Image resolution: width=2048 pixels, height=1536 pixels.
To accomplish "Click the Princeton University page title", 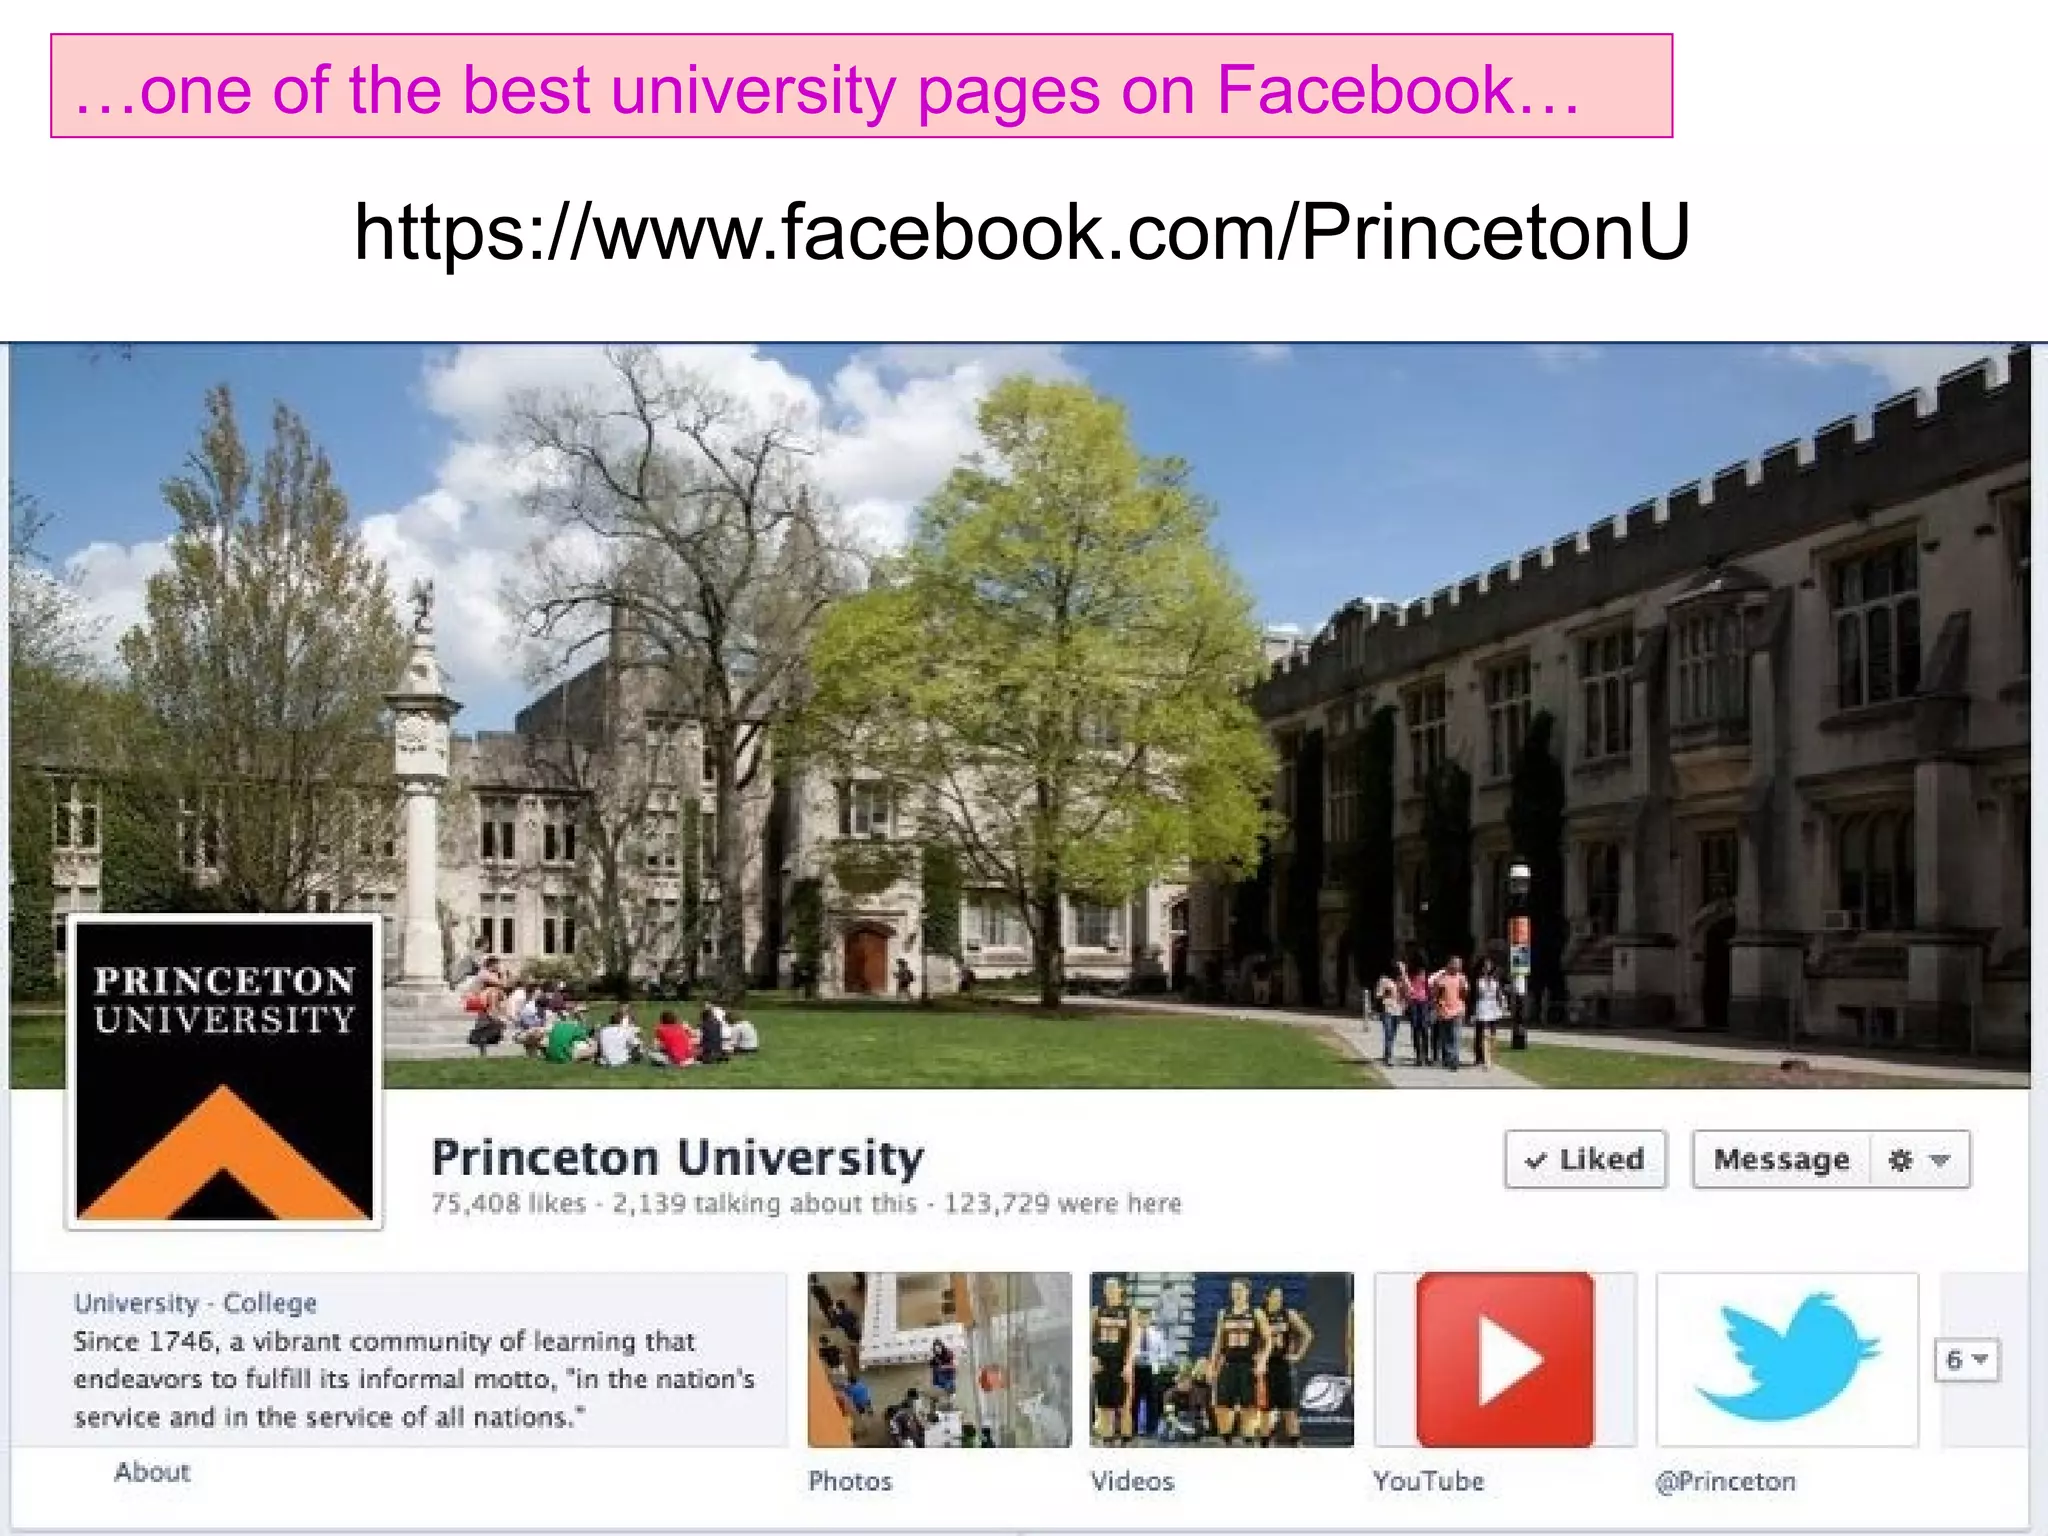I will point(678,1158).
